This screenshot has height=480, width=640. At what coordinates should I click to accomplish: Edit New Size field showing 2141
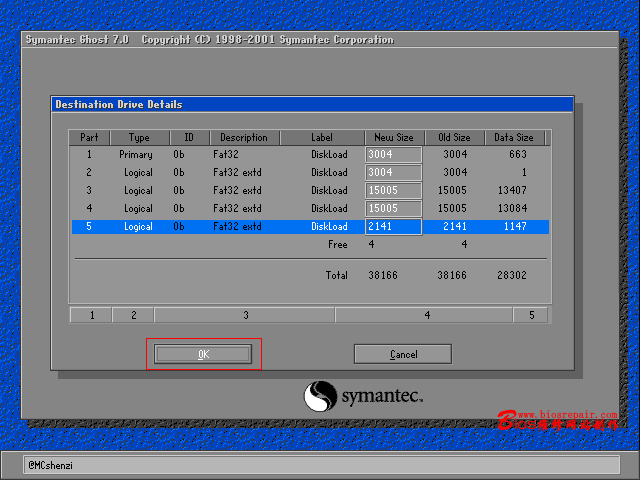coord(393,227)
